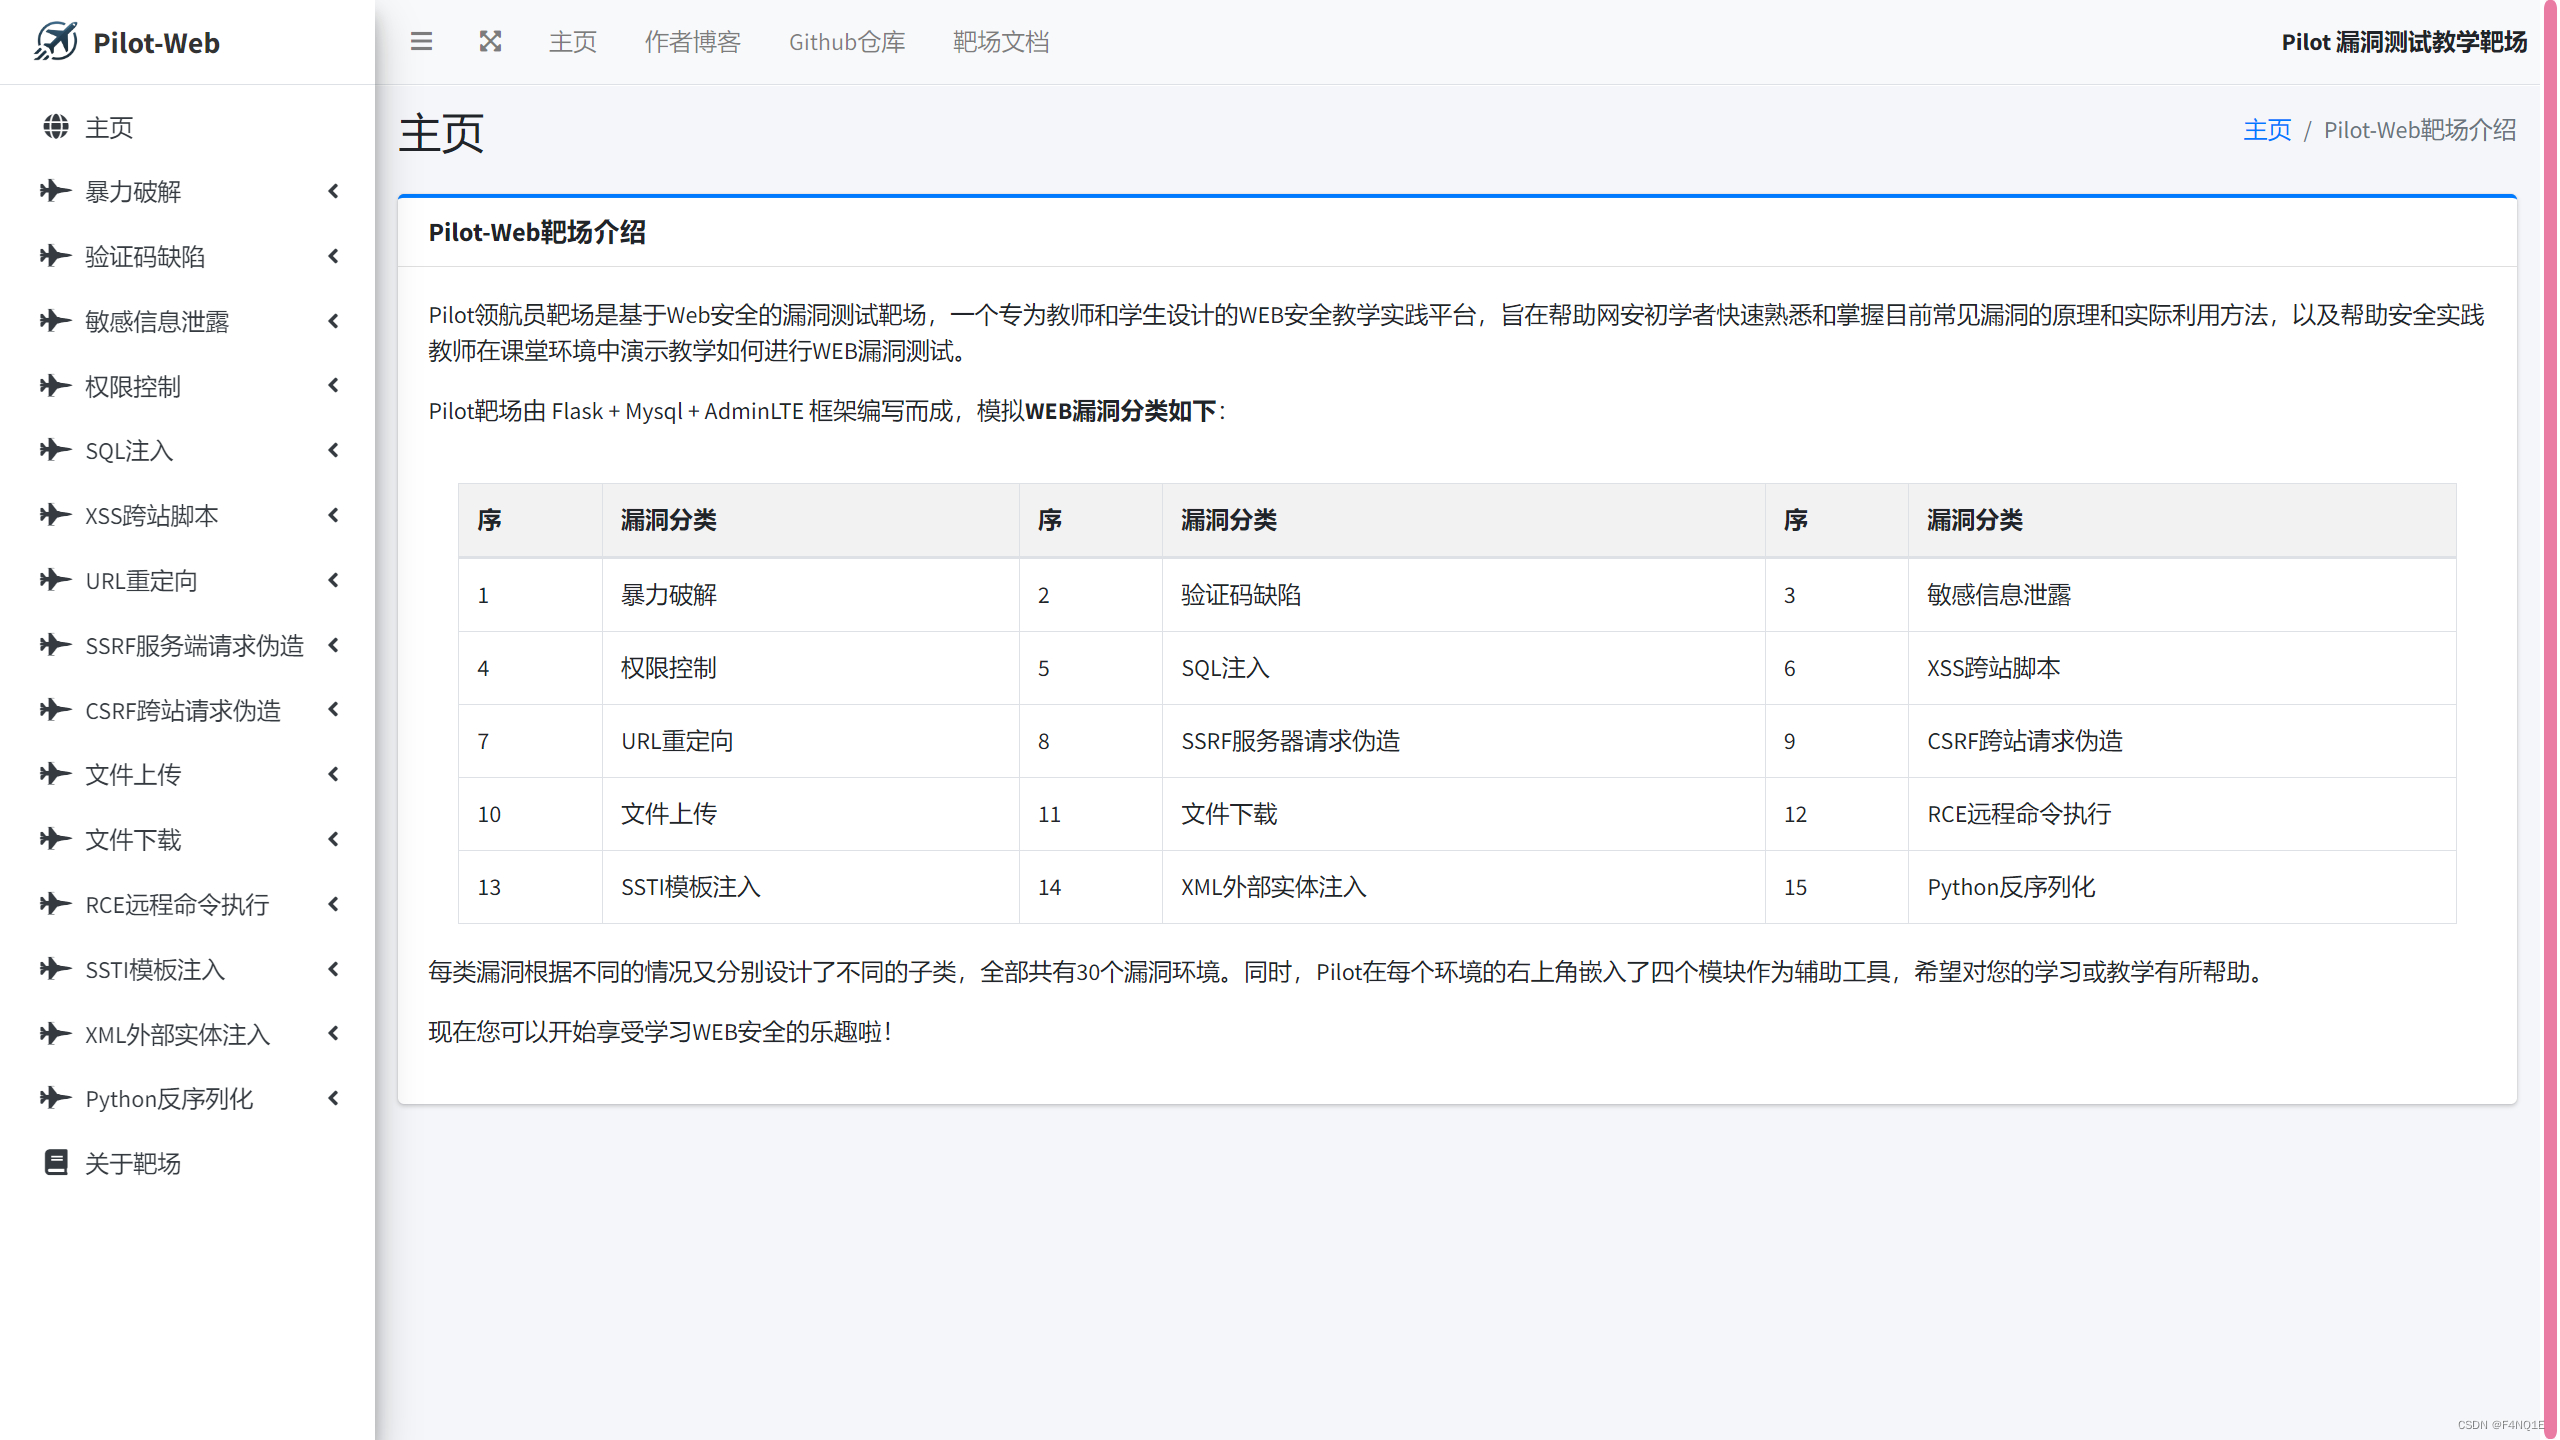Image resolution: width=2560 pixels, height=1440 pixels.
Task: Click plane icon next to Python反序列化
Action: tap(56, 1098)
